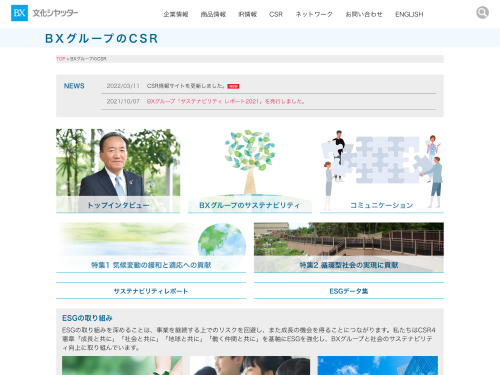Viewport: 500px width, 375px height.
Task: Switch to the ENGLISH site
Action: tap(409, 14)
